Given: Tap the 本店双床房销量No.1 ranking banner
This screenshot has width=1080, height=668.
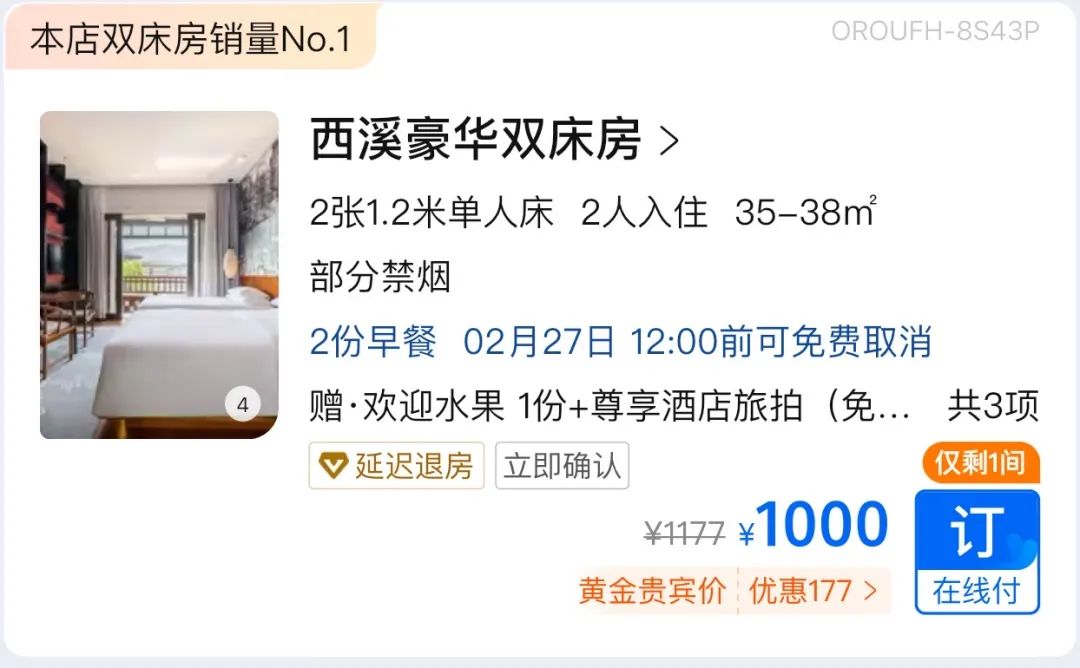Looking at the screenshot, I should [191, 38].
